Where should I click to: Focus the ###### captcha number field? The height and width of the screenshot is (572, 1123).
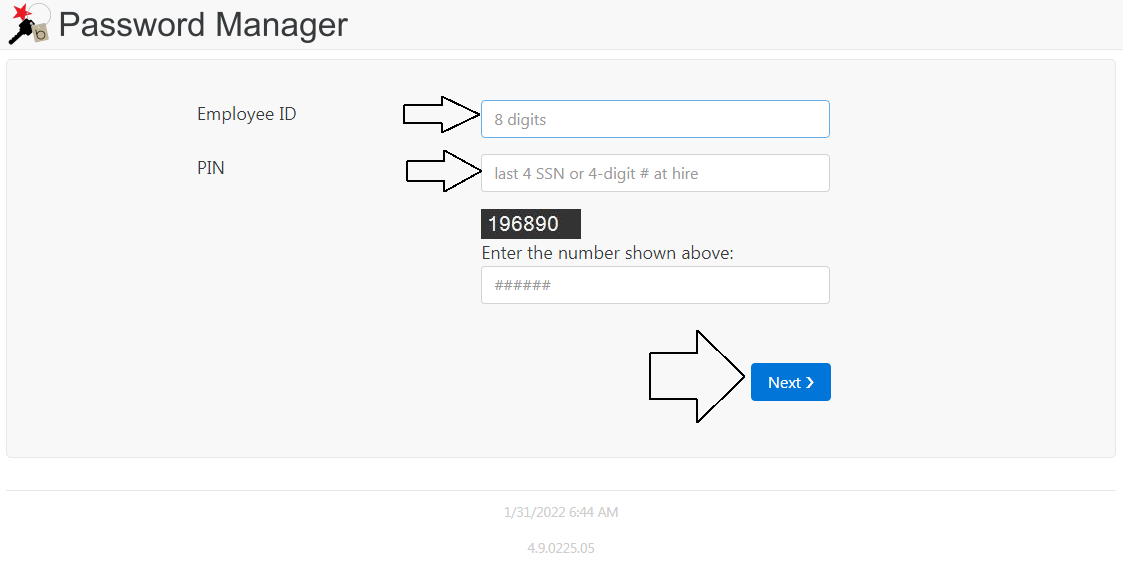pos(655,285)
